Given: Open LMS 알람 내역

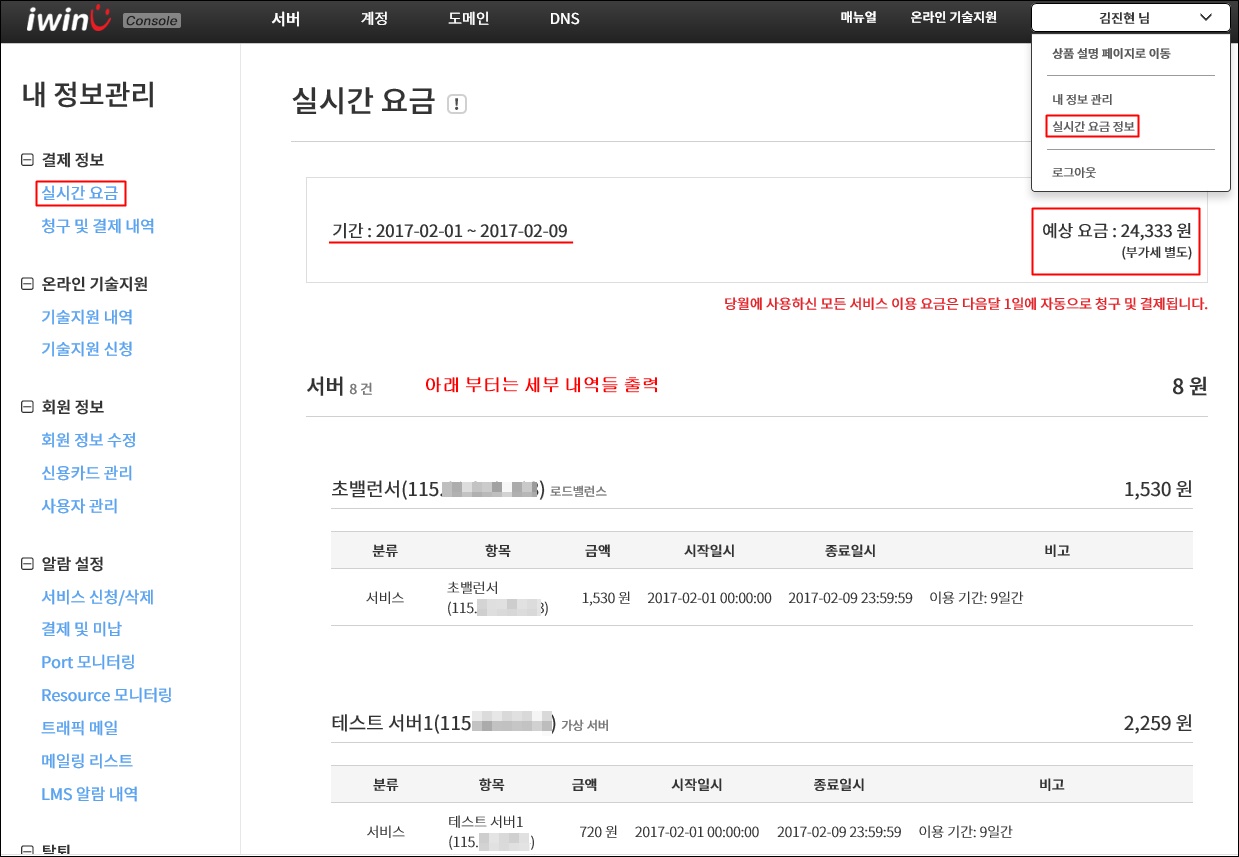Looking at the screenshot, I should [x=90, y=794].
